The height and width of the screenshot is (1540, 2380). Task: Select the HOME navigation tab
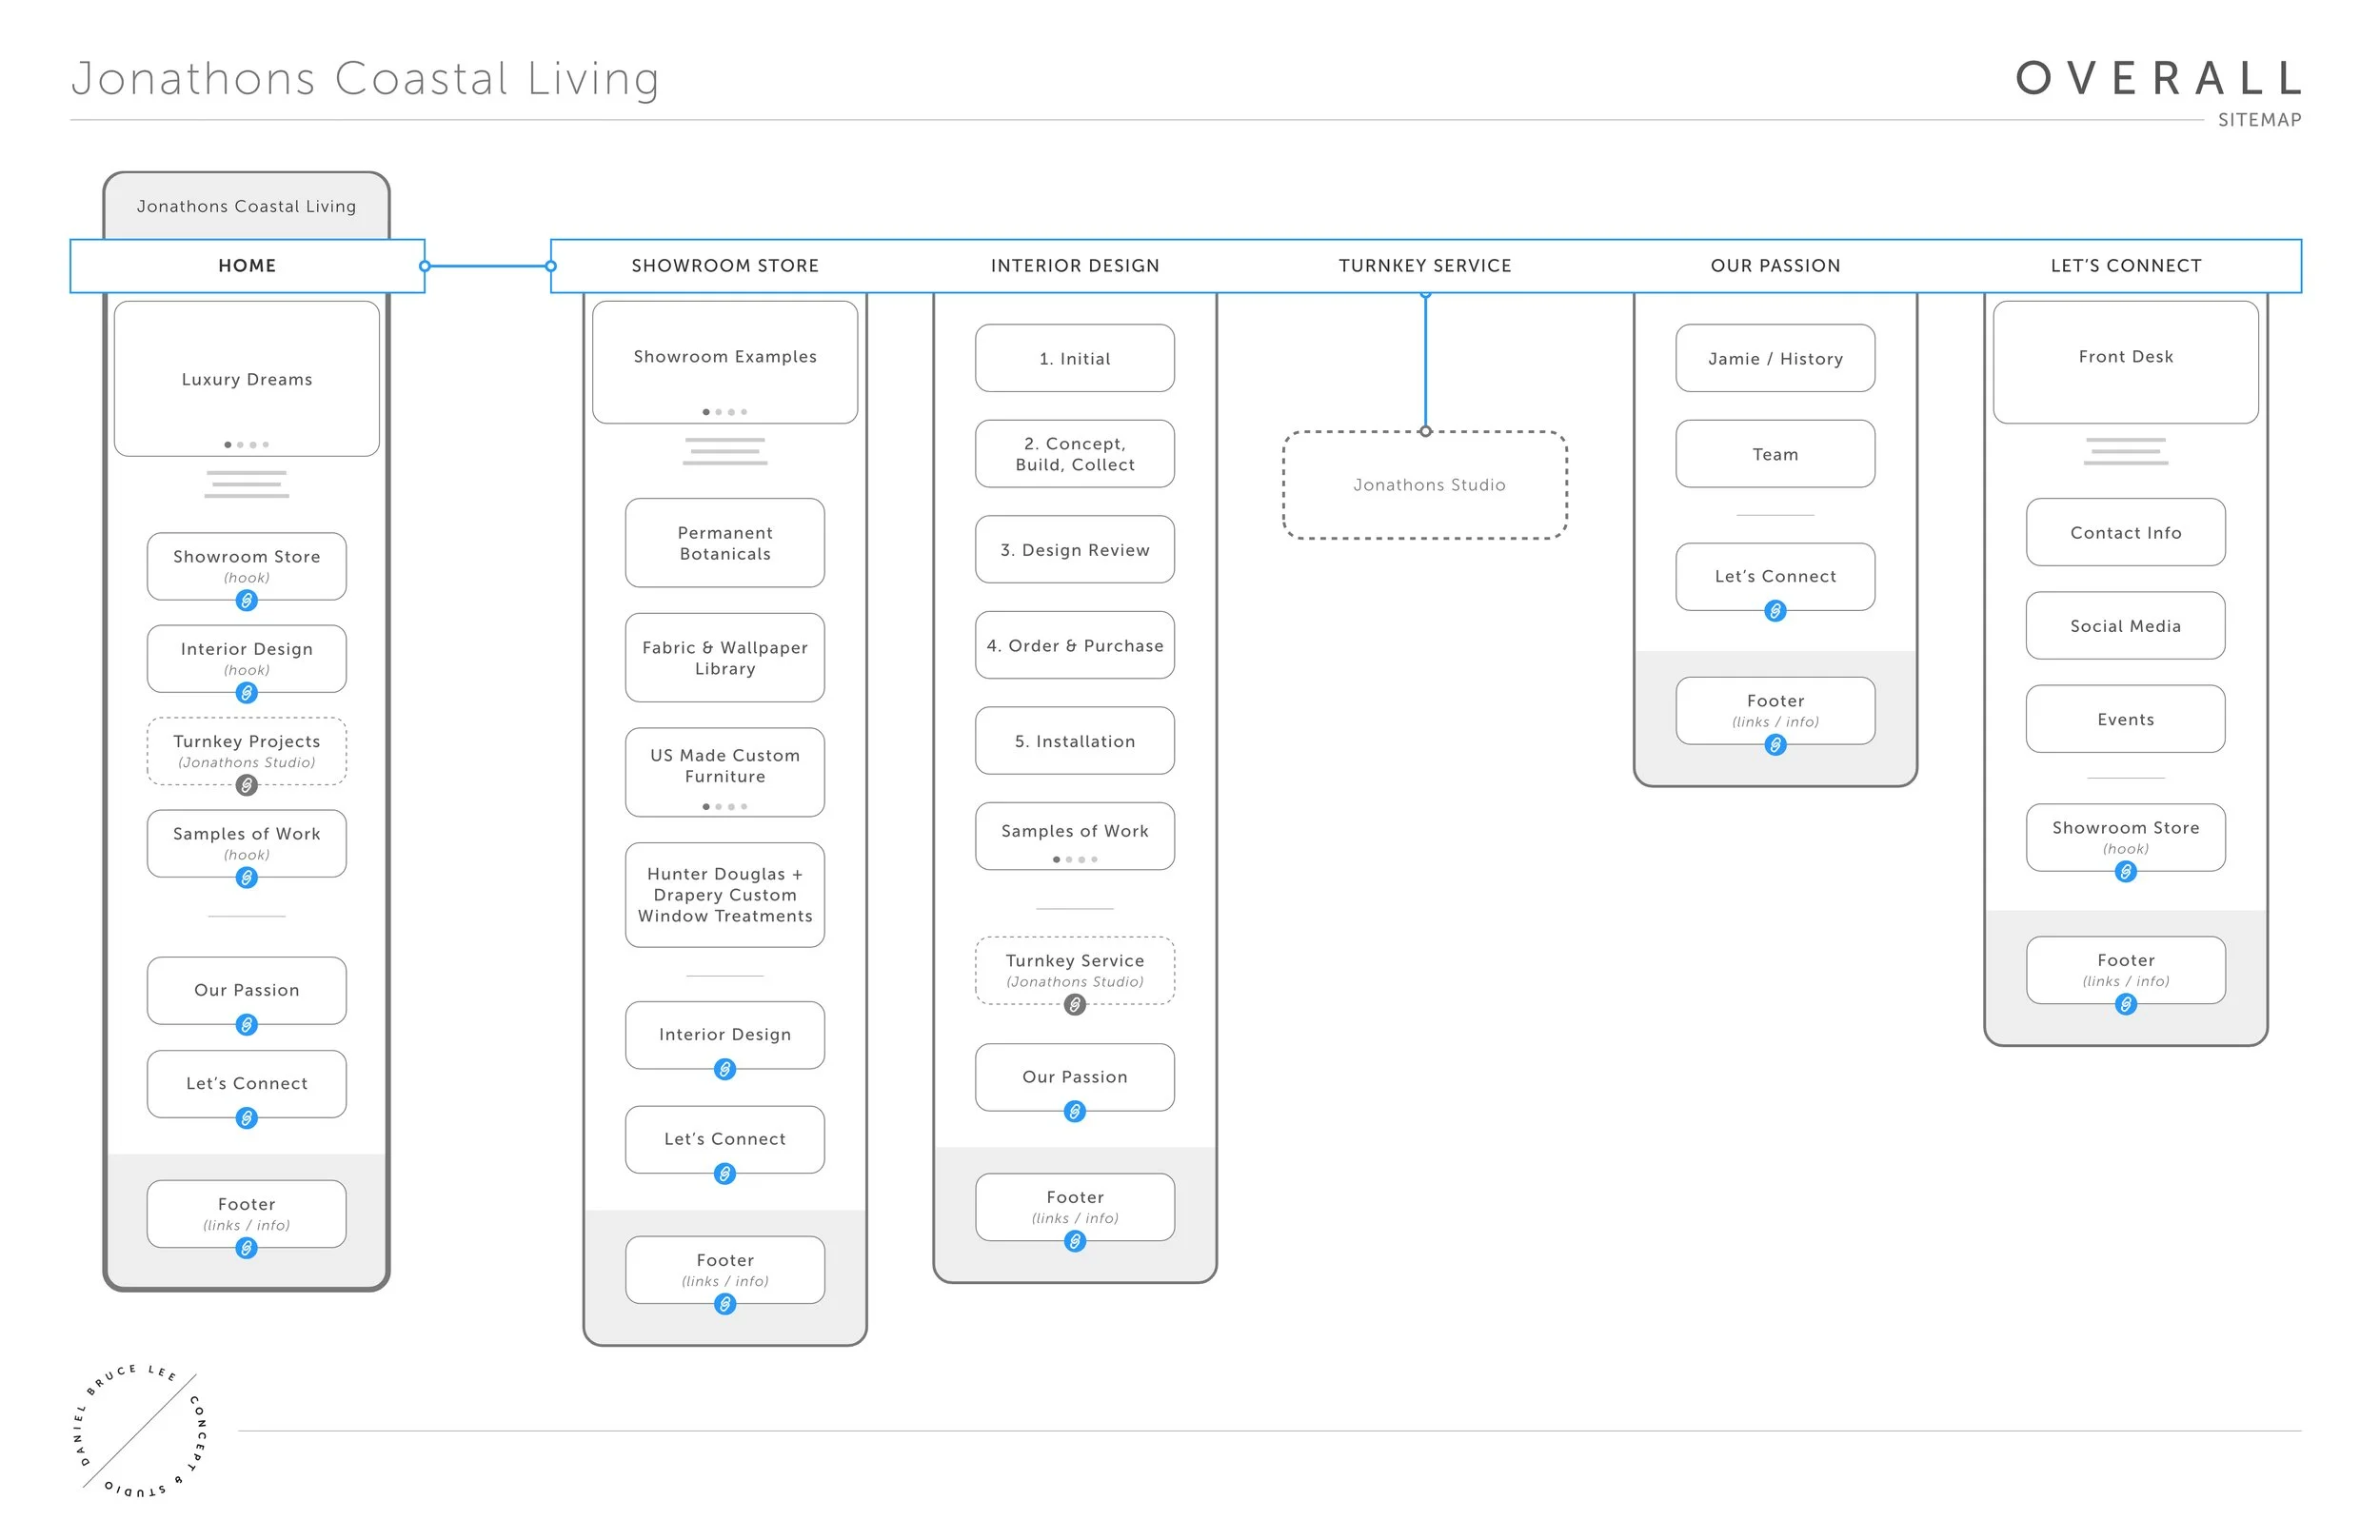point(247,266)
